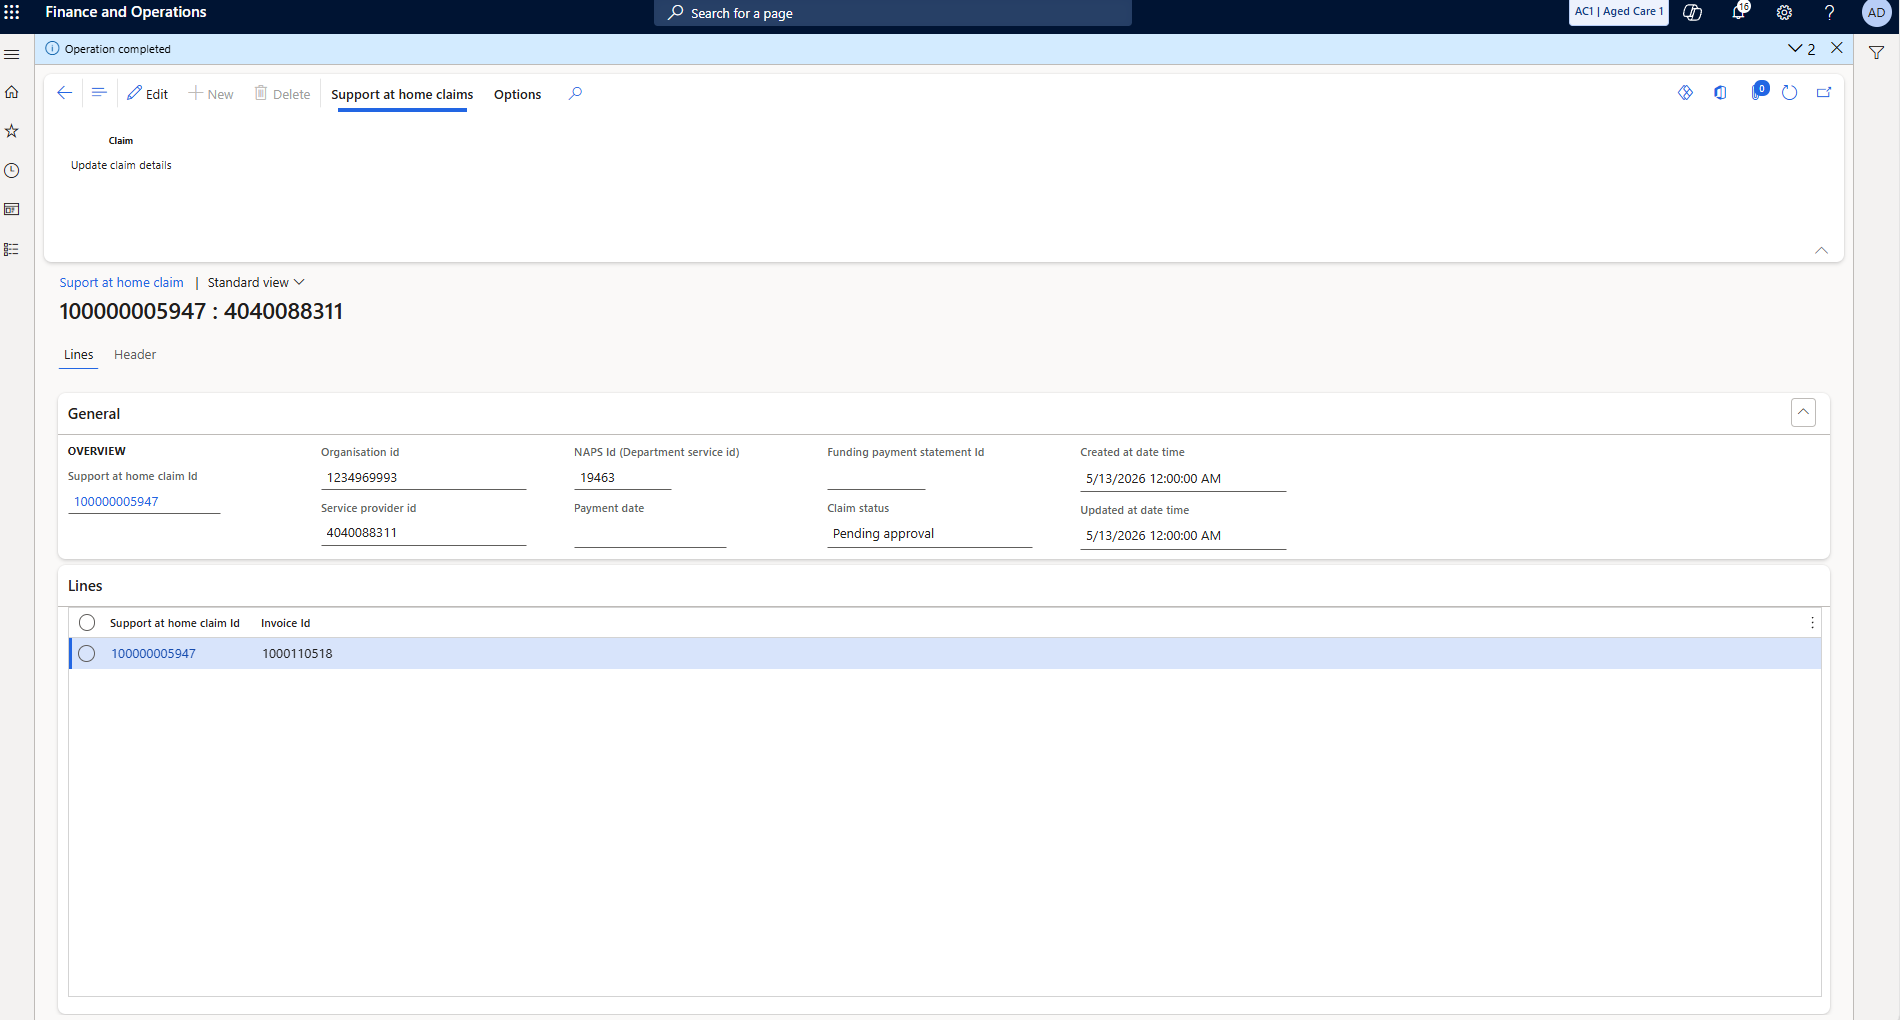Toggle the list view lines icon
This screenshot has height=1020, width=1900.
point(99,93)
